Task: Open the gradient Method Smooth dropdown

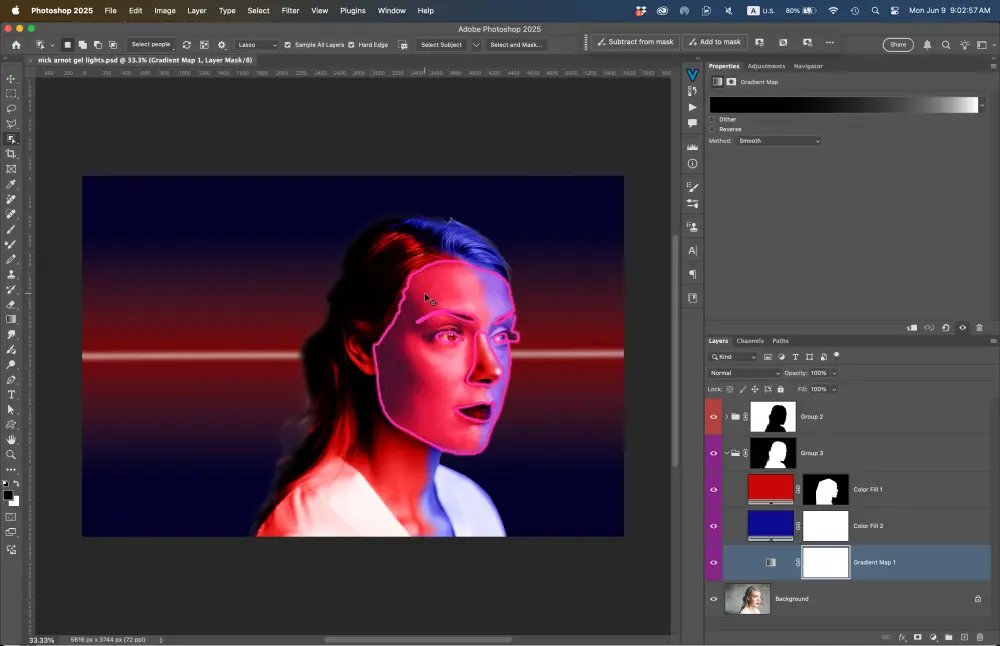Action: point(779,141)
